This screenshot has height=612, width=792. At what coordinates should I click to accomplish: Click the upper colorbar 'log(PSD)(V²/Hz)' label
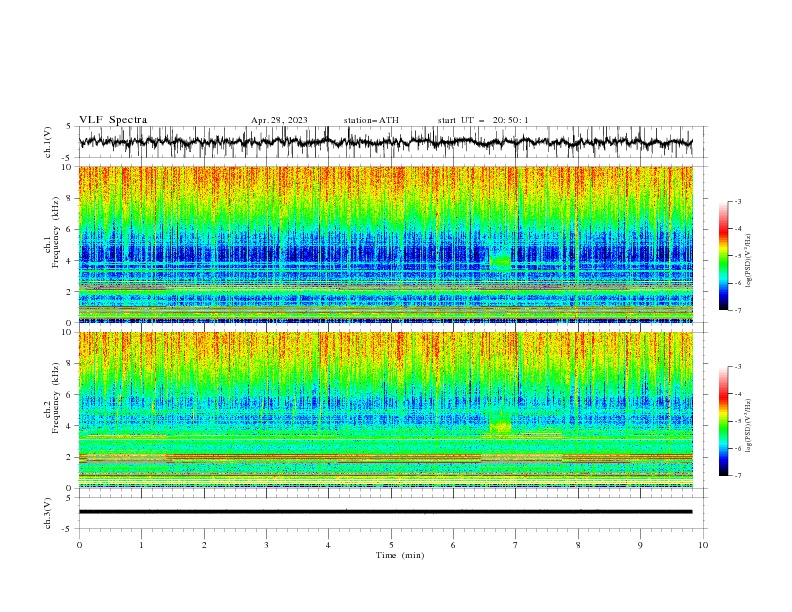point(748,261)
